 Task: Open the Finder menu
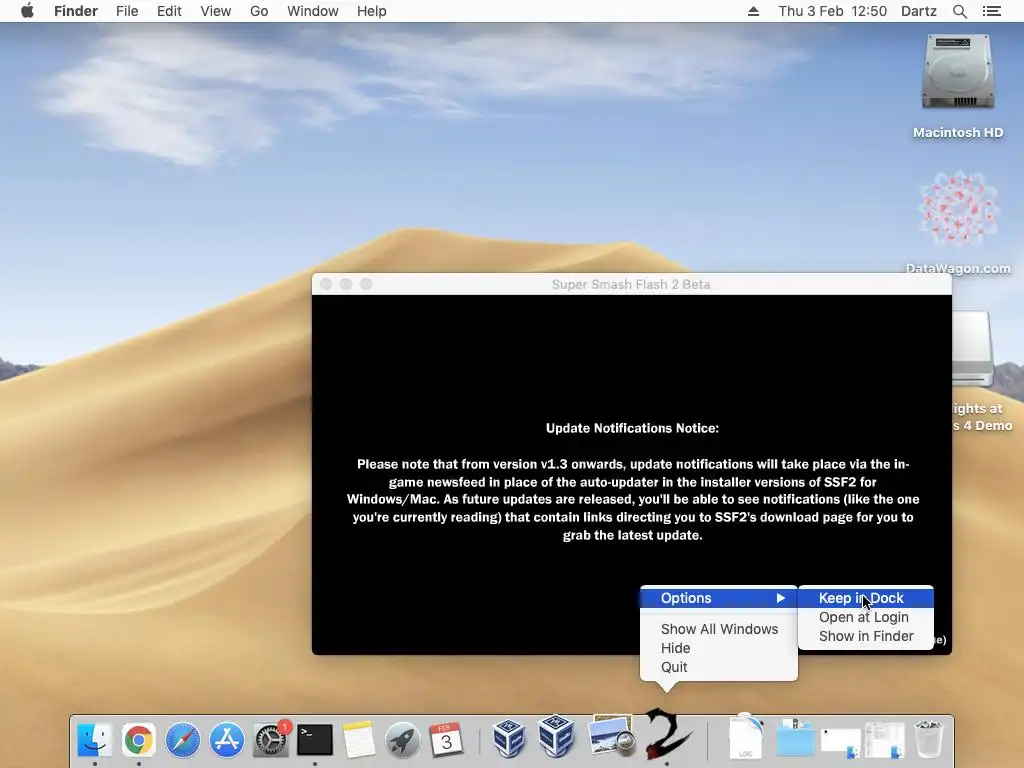[76, 11]
